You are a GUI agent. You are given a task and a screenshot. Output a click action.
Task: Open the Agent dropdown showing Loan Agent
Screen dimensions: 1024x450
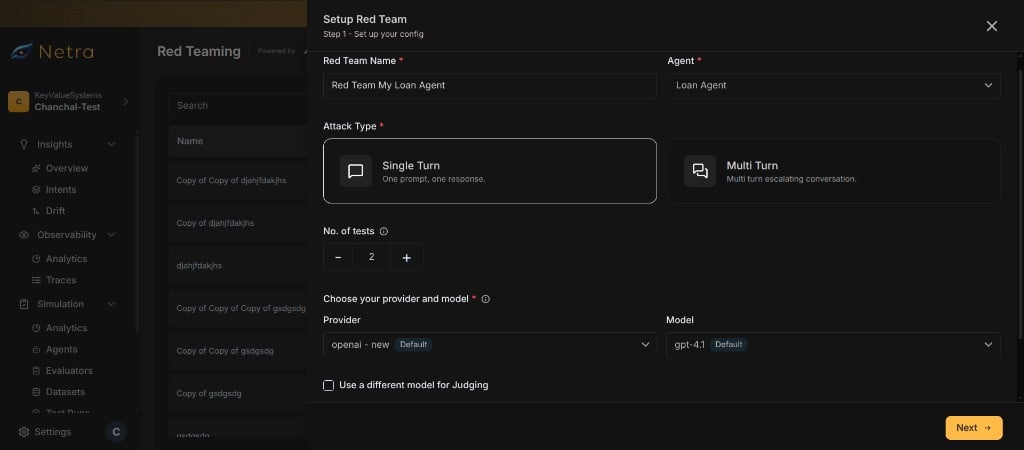tap(834, 85)
